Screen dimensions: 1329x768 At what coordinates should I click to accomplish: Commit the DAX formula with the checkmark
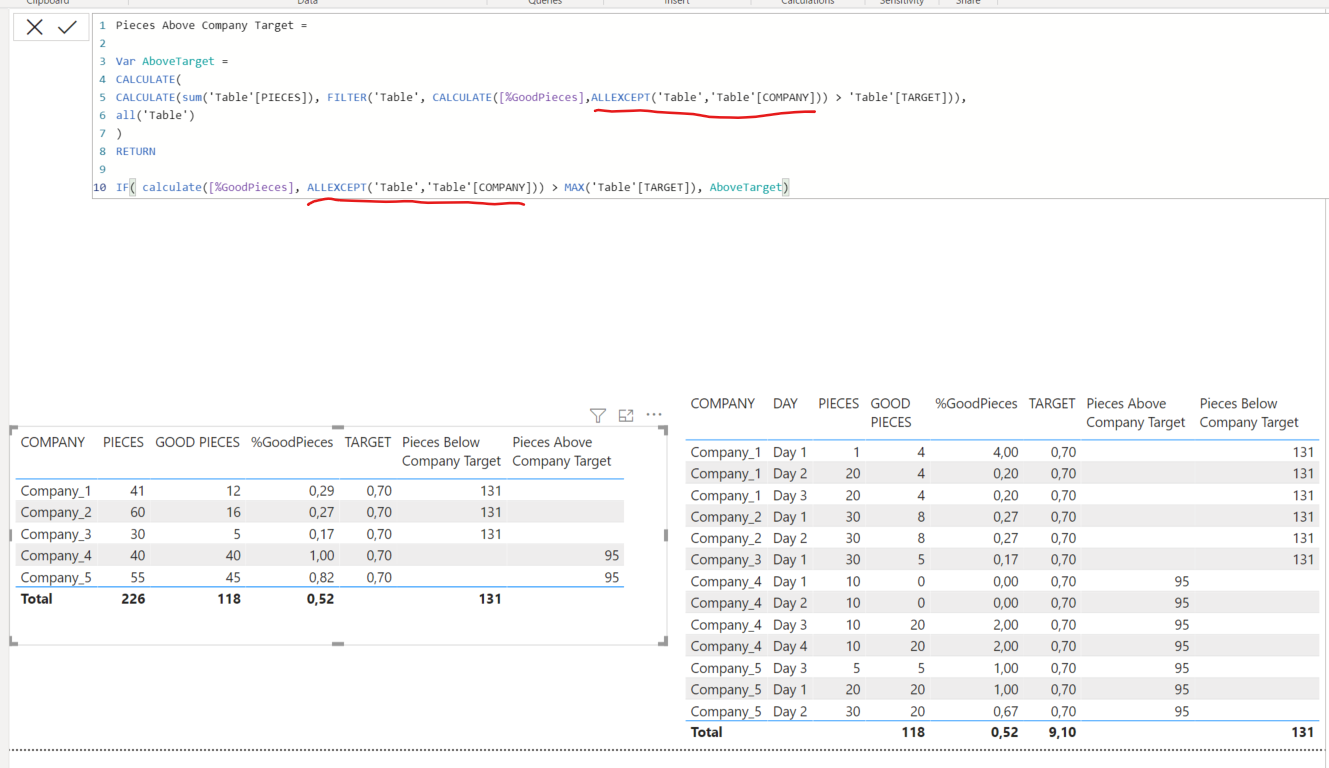[x=67, y=27]
